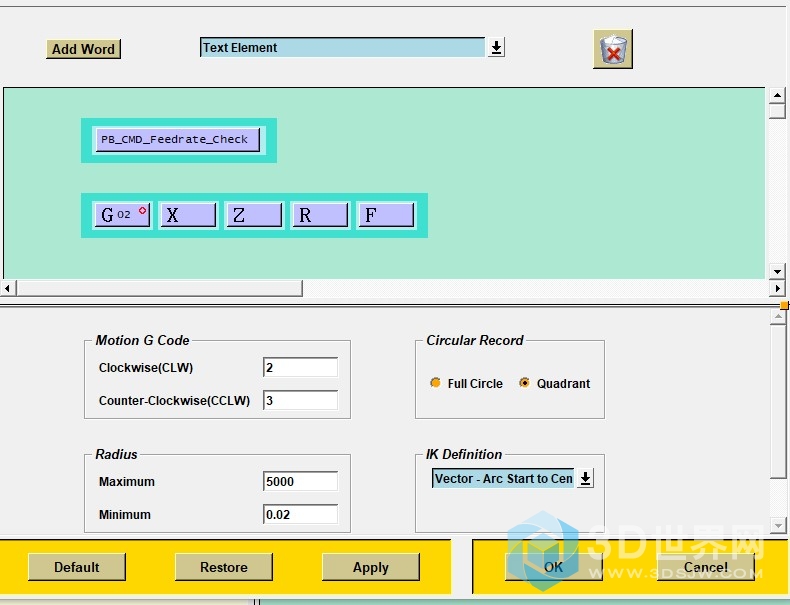Select the Quadrant radio button

coord(524,383)
